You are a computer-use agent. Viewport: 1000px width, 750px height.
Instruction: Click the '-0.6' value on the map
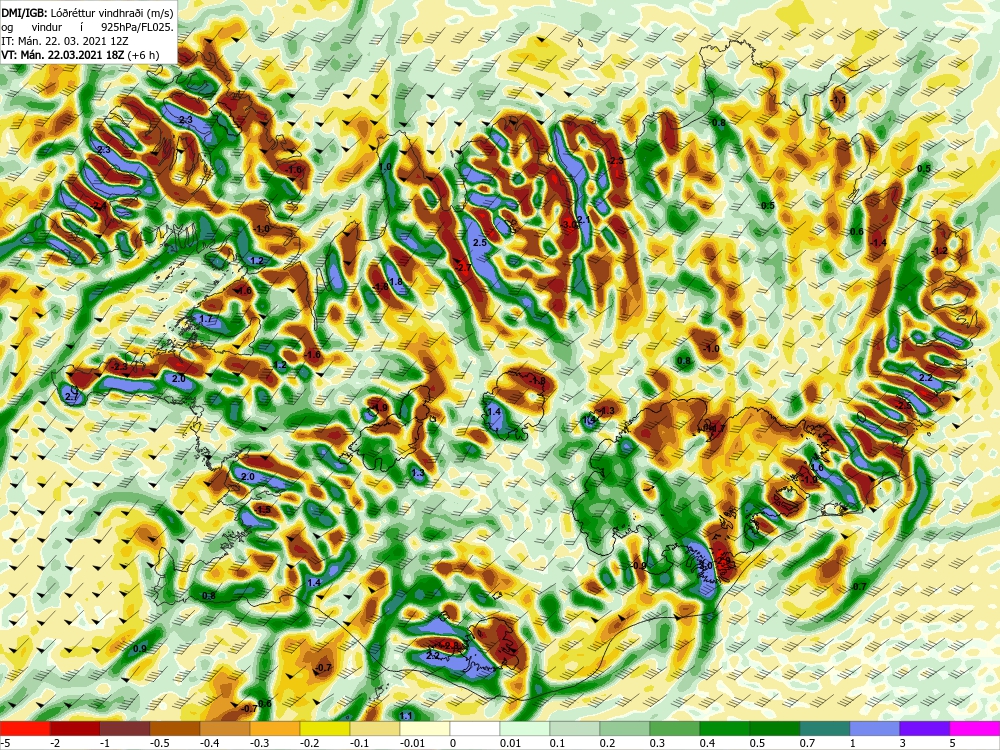[x=857, y=232]
